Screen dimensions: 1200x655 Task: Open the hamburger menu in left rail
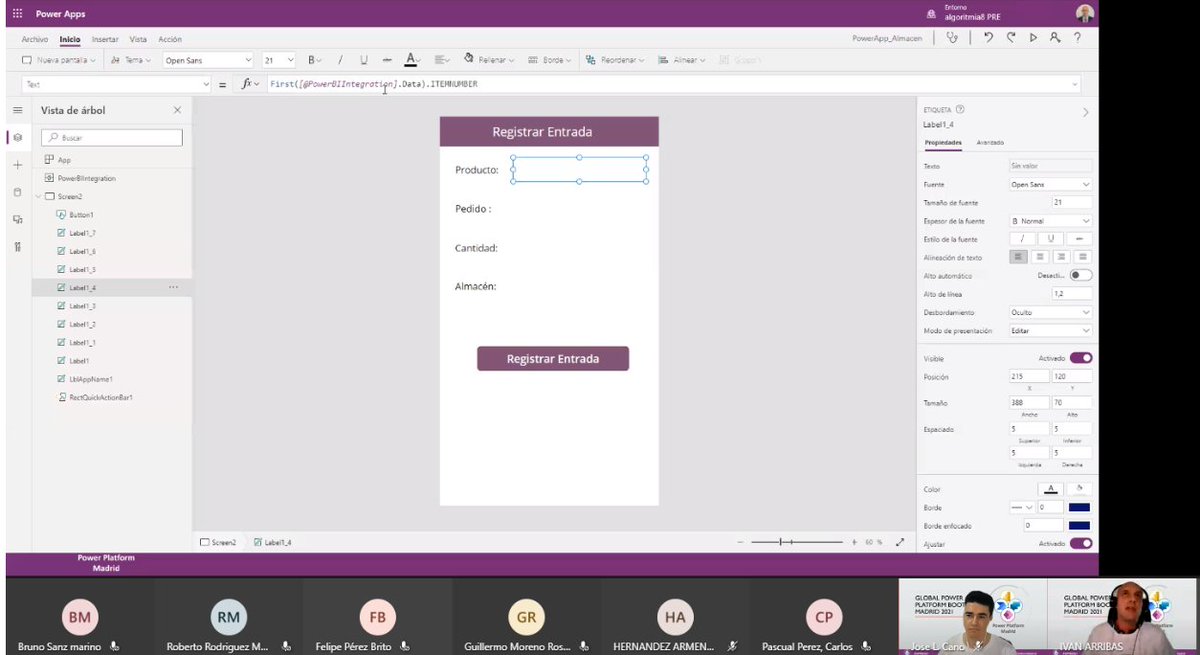pyautogui.click(x=17, y=110)
